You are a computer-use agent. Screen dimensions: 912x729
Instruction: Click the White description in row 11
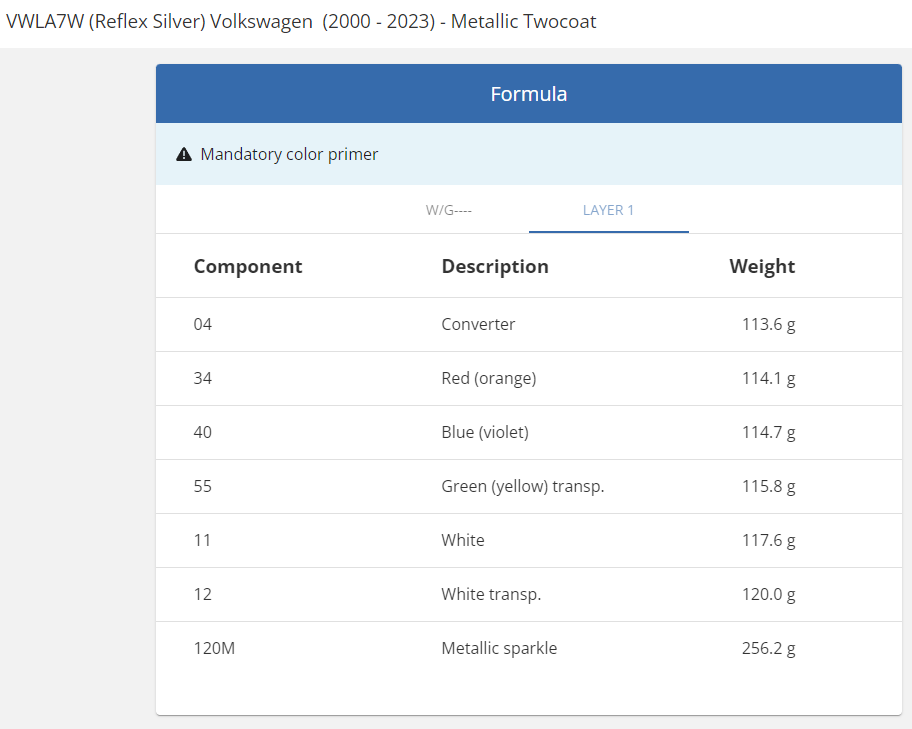coord(463,540)
